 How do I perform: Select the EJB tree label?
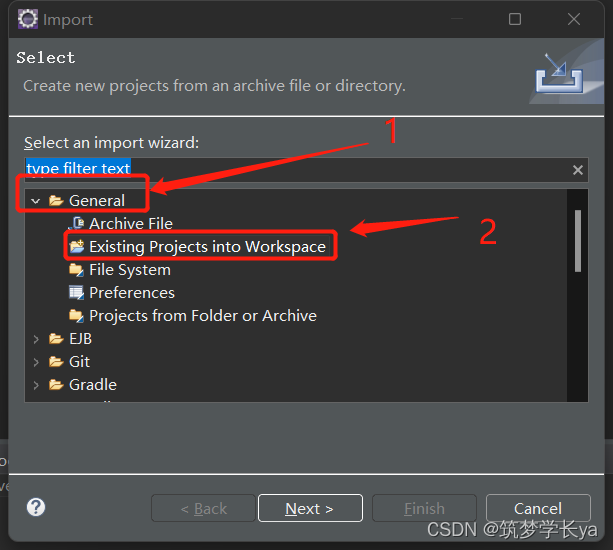(x=81, y=339)
